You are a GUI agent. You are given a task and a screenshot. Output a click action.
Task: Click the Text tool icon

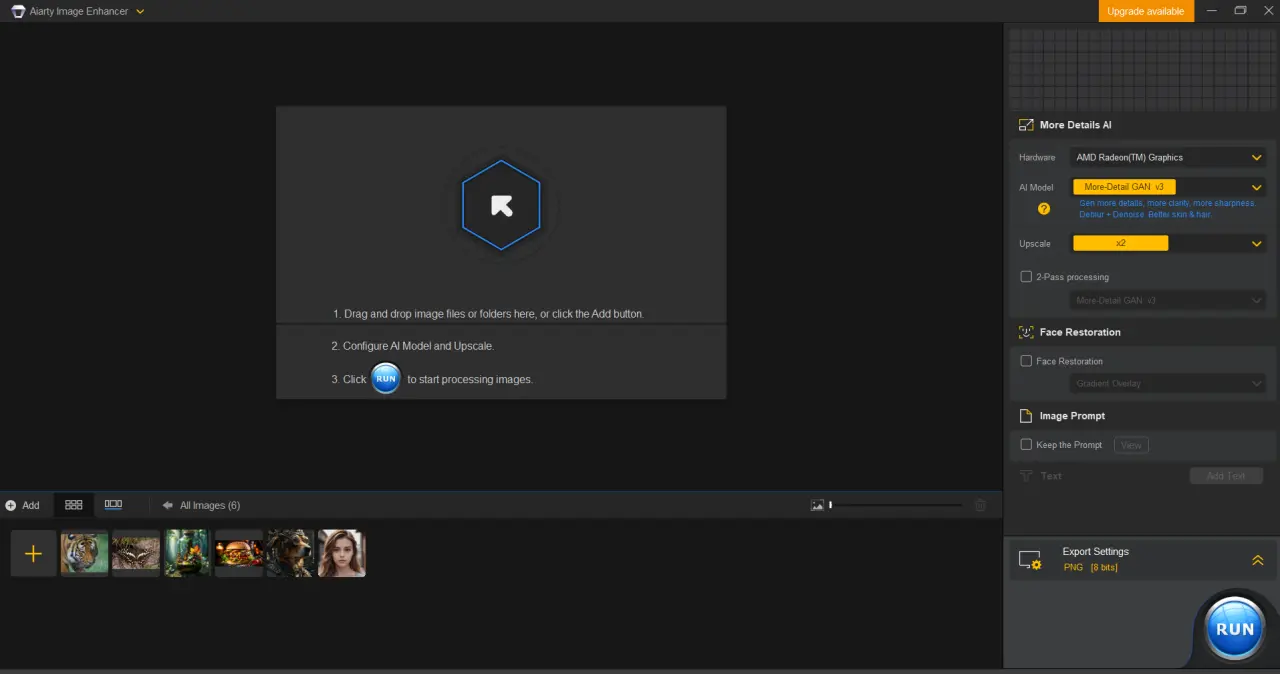coord(1026,476)
